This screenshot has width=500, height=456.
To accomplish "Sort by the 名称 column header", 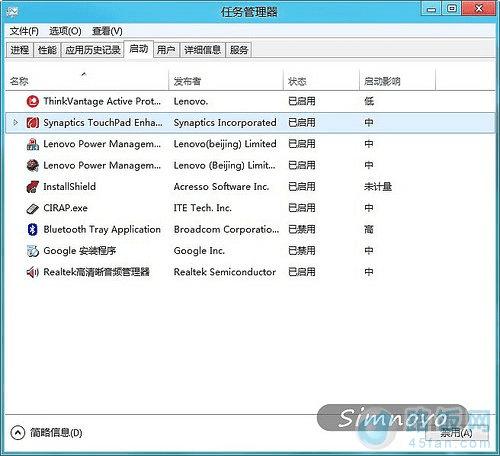I will pyautogui.click(x=87, y=81).
